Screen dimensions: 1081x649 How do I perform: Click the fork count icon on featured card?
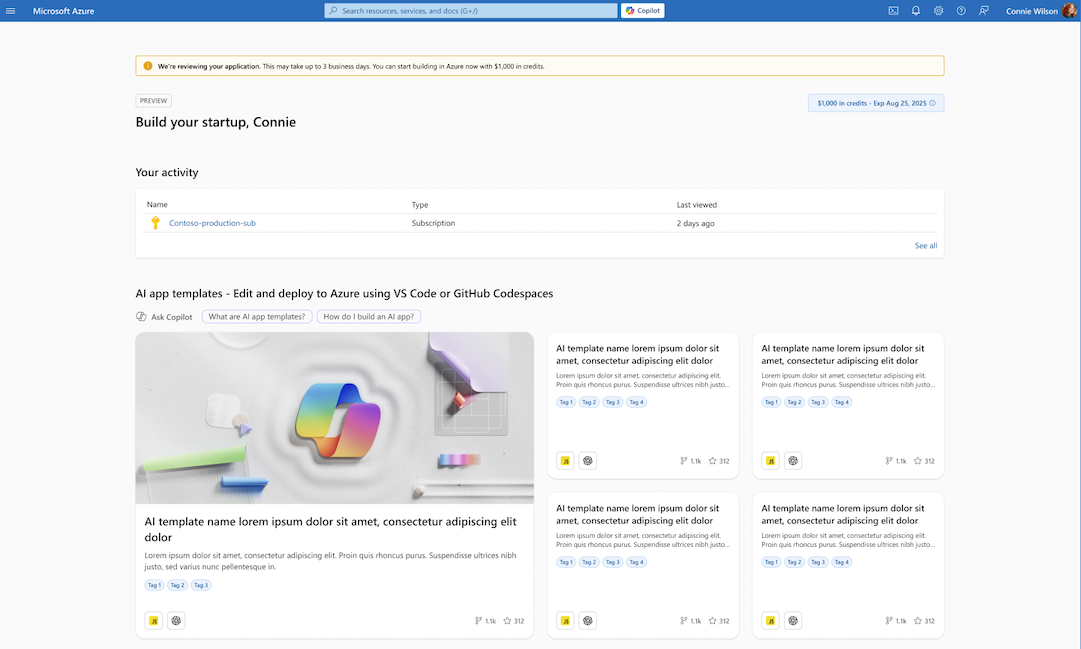(478, 621)
